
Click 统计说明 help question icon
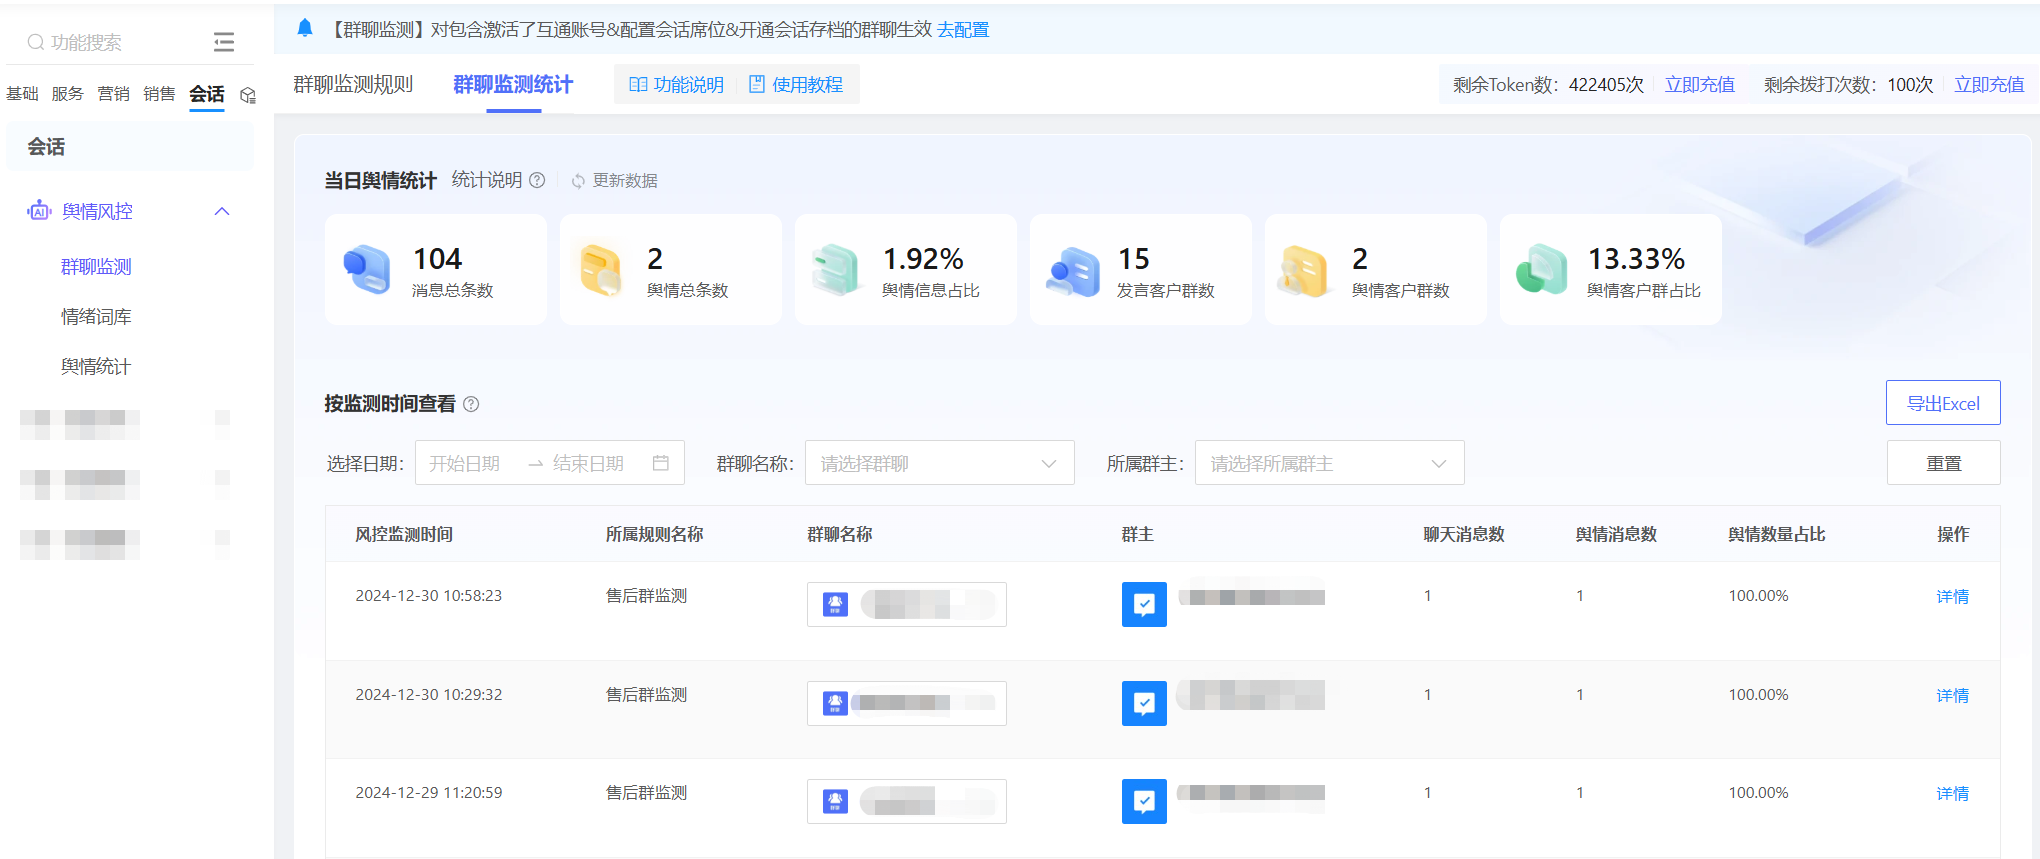click(x=537, y=180)
